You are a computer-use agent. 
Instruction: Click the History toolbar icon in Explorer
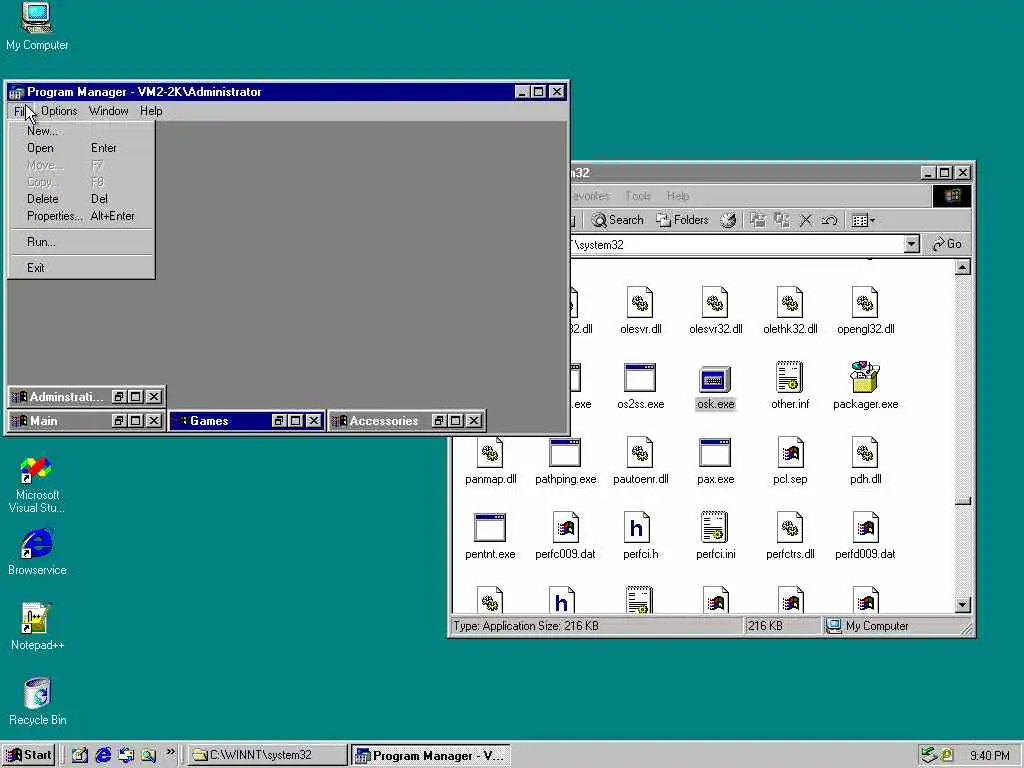pos(728,220)
